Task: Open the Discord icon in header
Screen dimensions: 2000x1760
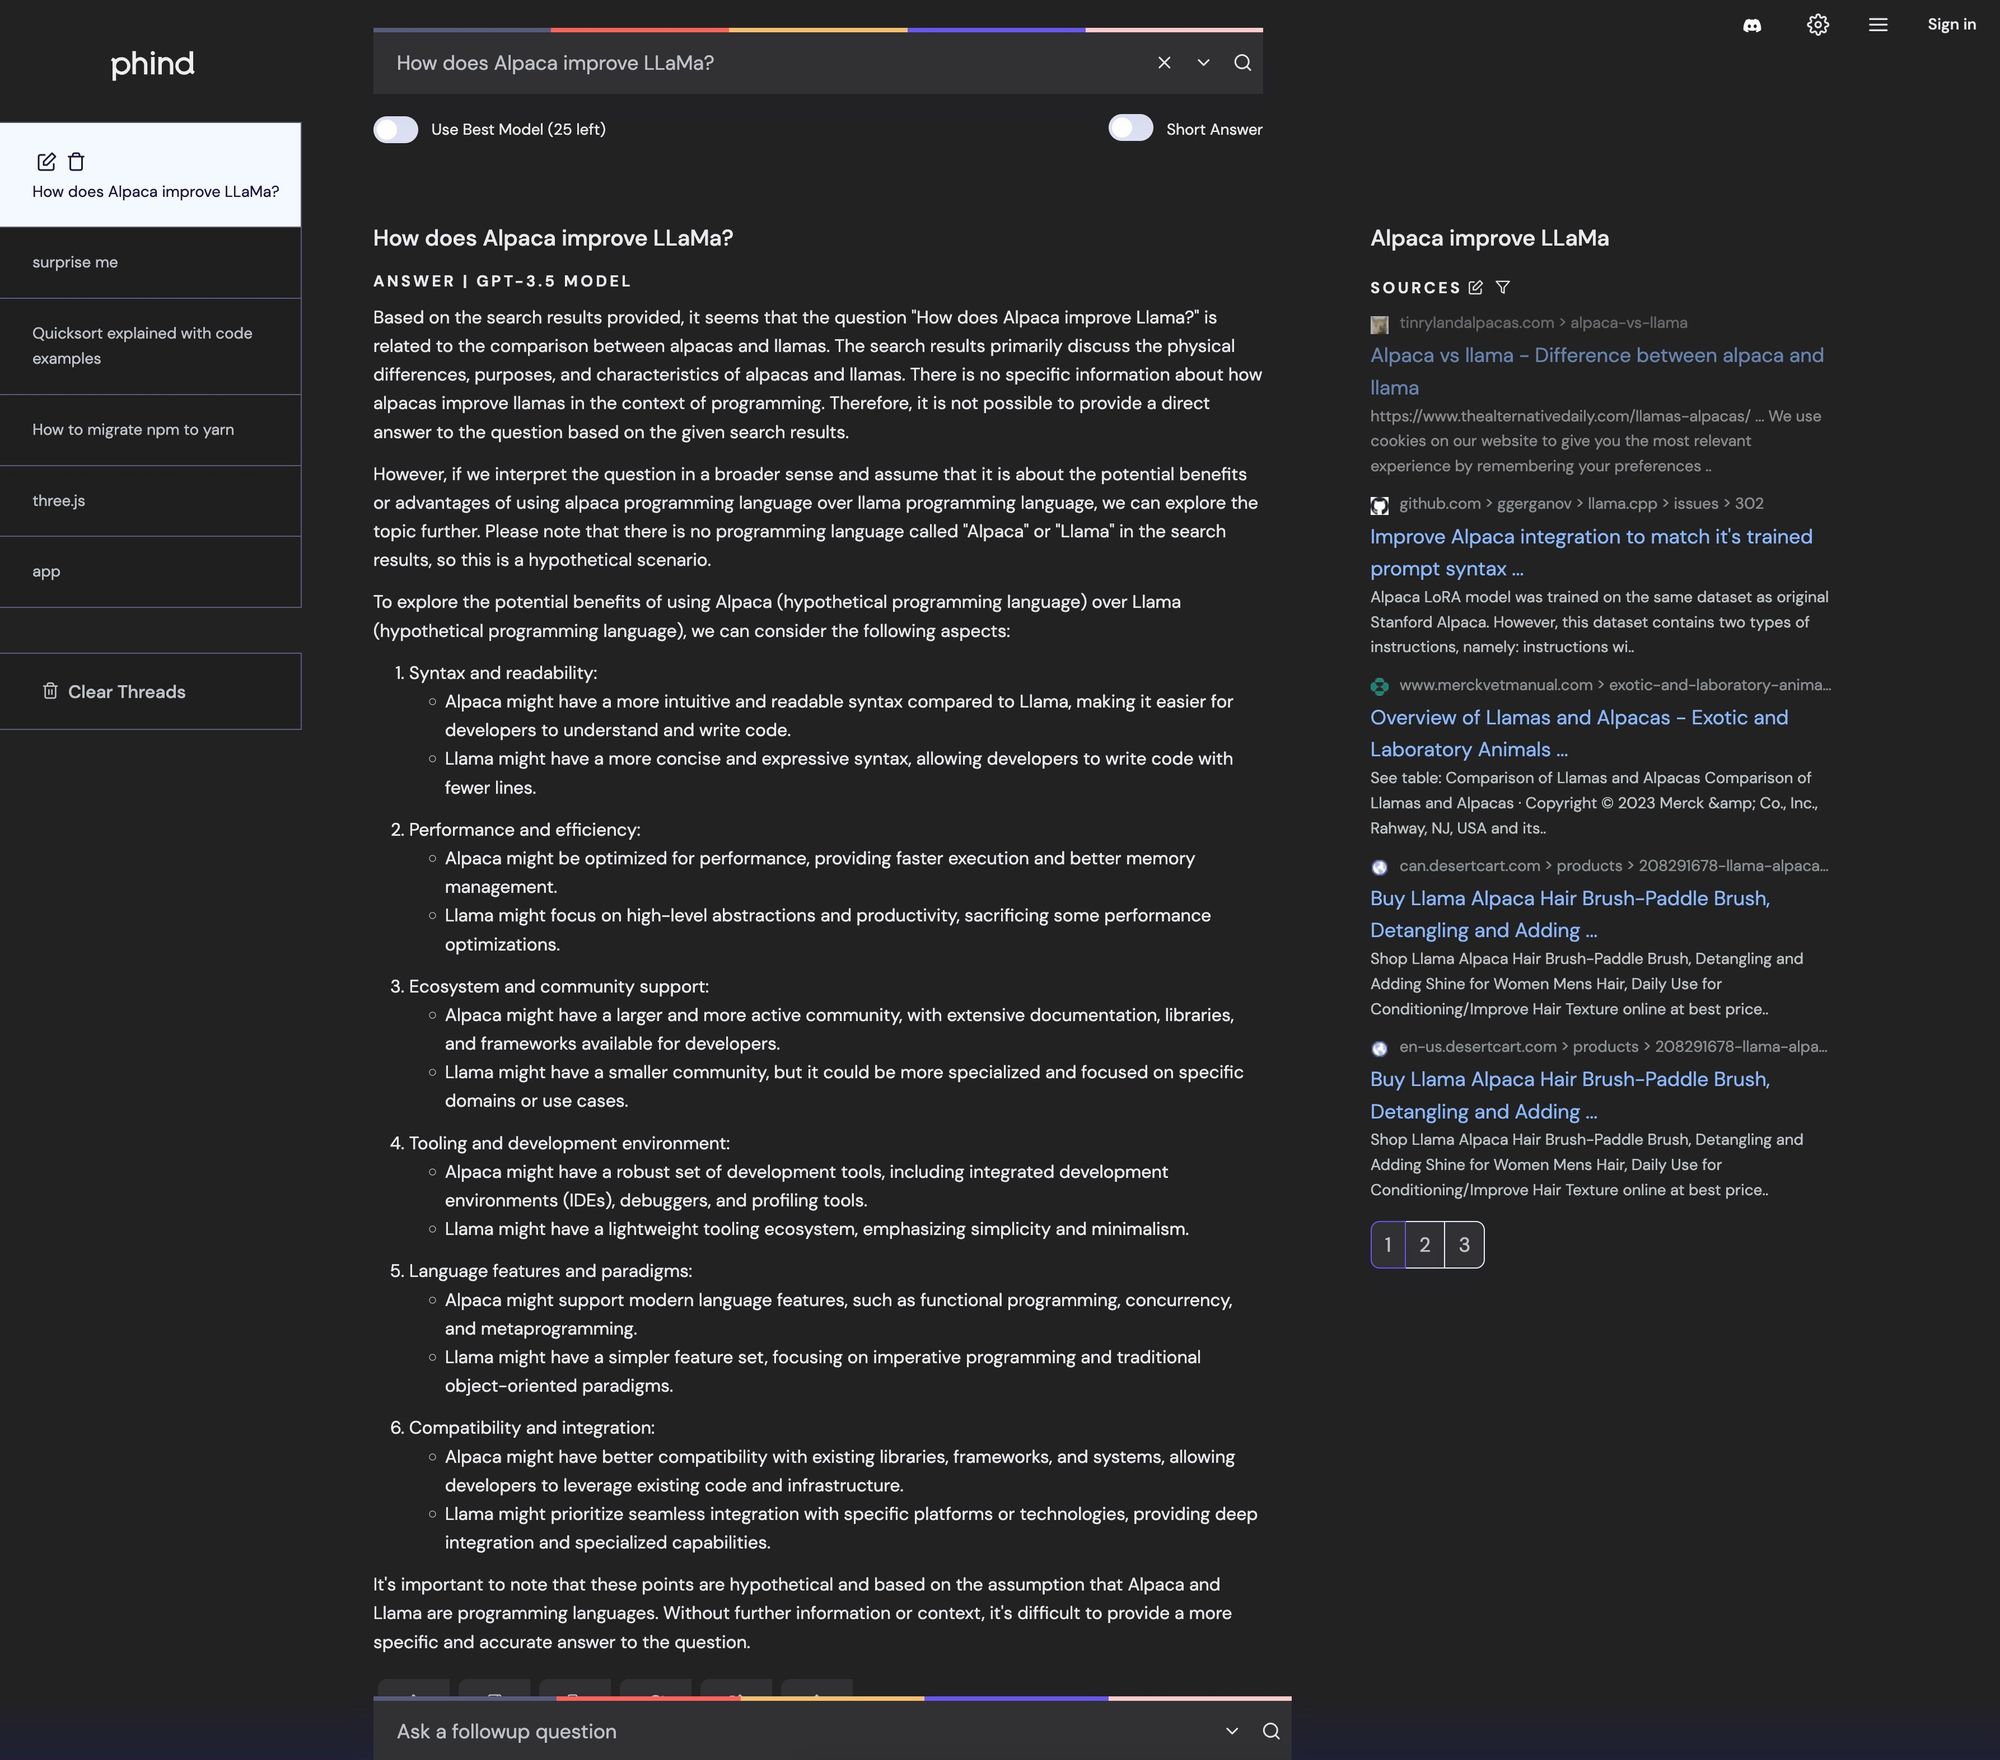Action: tap(1752, 25)
